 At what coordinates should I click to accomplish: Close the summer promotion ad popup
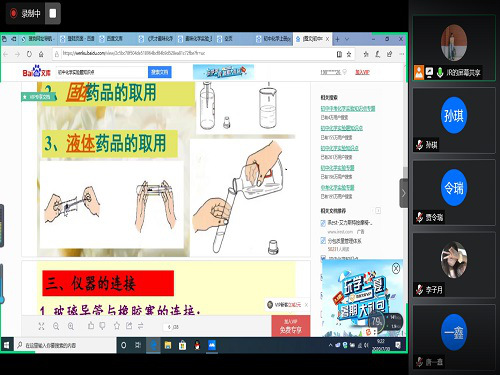(x=396, y=268)
